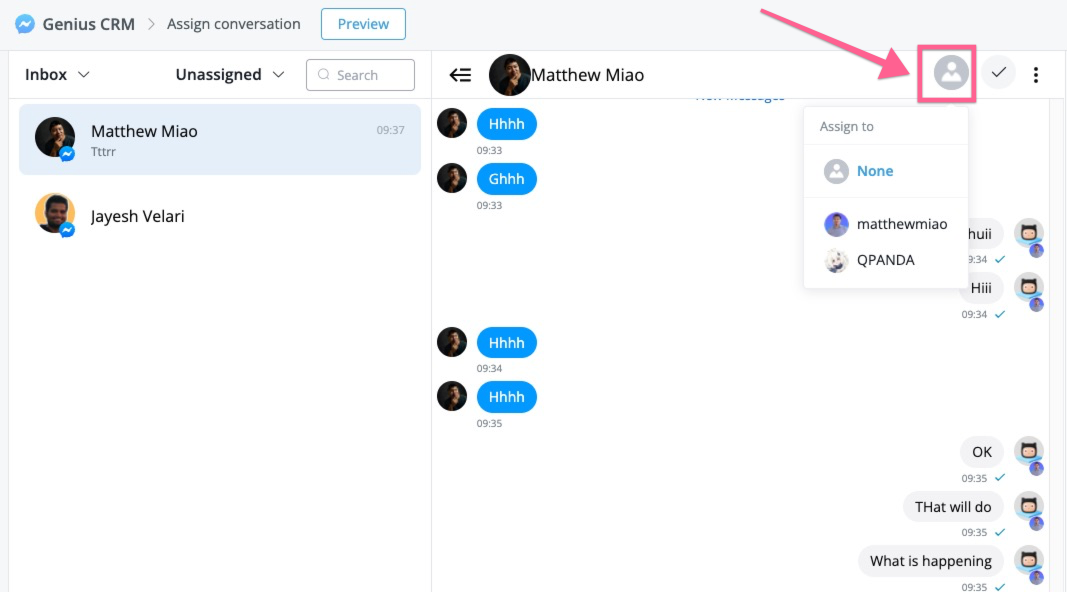The width and height of the screenshot is (1067, 592).
Task: Mark conversation done with checkmark icon
Action: [x=998, y=72]
